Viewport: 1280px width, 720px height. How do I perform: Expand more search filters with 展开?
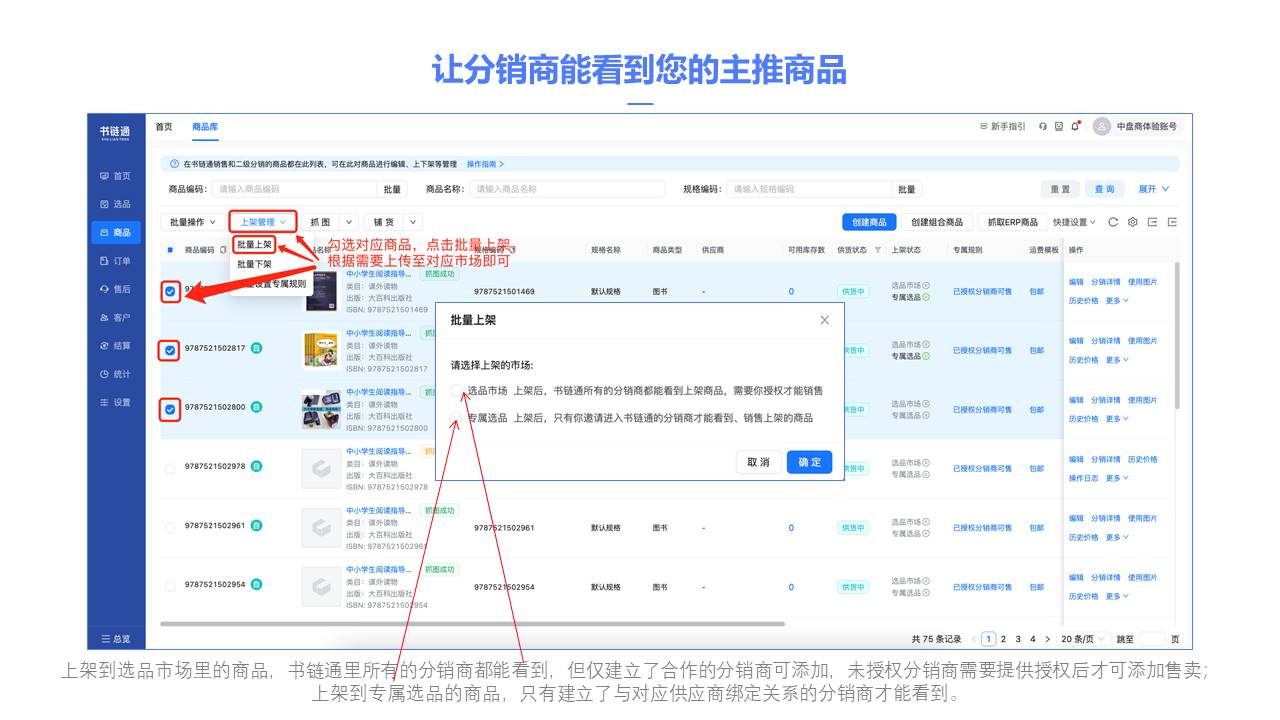(x=1154, y=189)
